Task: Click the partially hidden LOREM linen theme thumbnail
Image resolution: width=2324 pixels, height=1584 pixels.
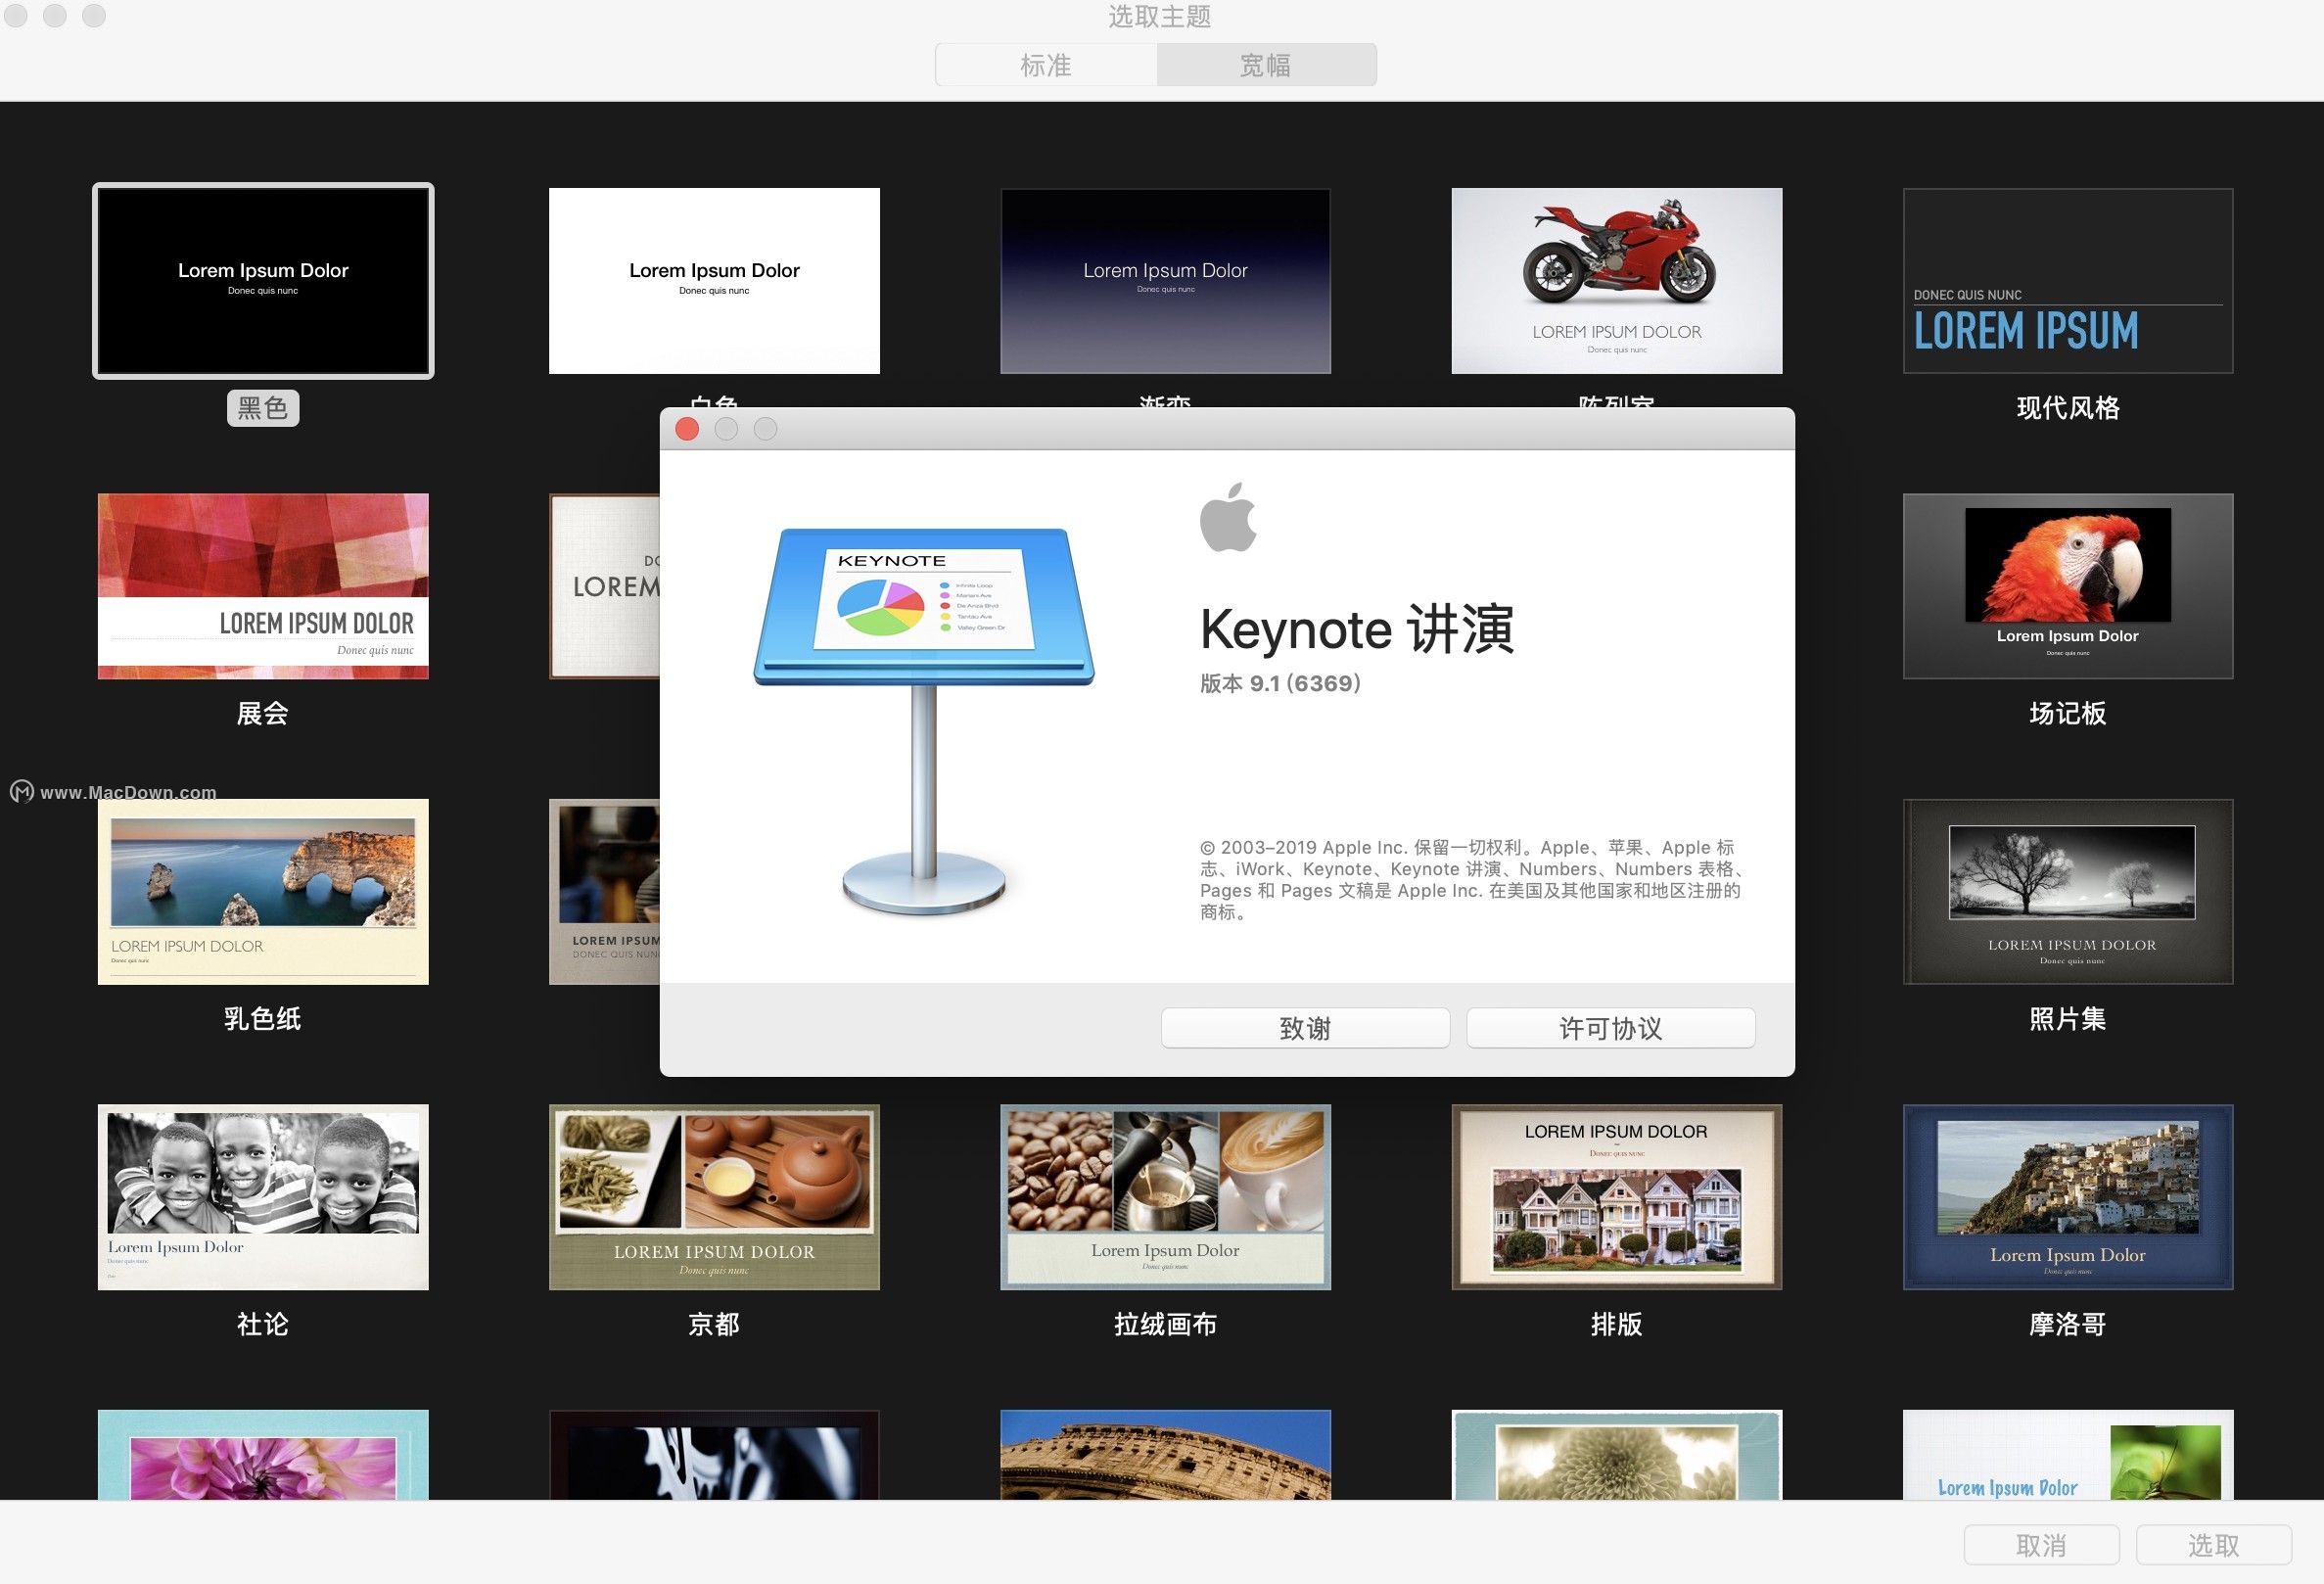Action: (604, 586)
